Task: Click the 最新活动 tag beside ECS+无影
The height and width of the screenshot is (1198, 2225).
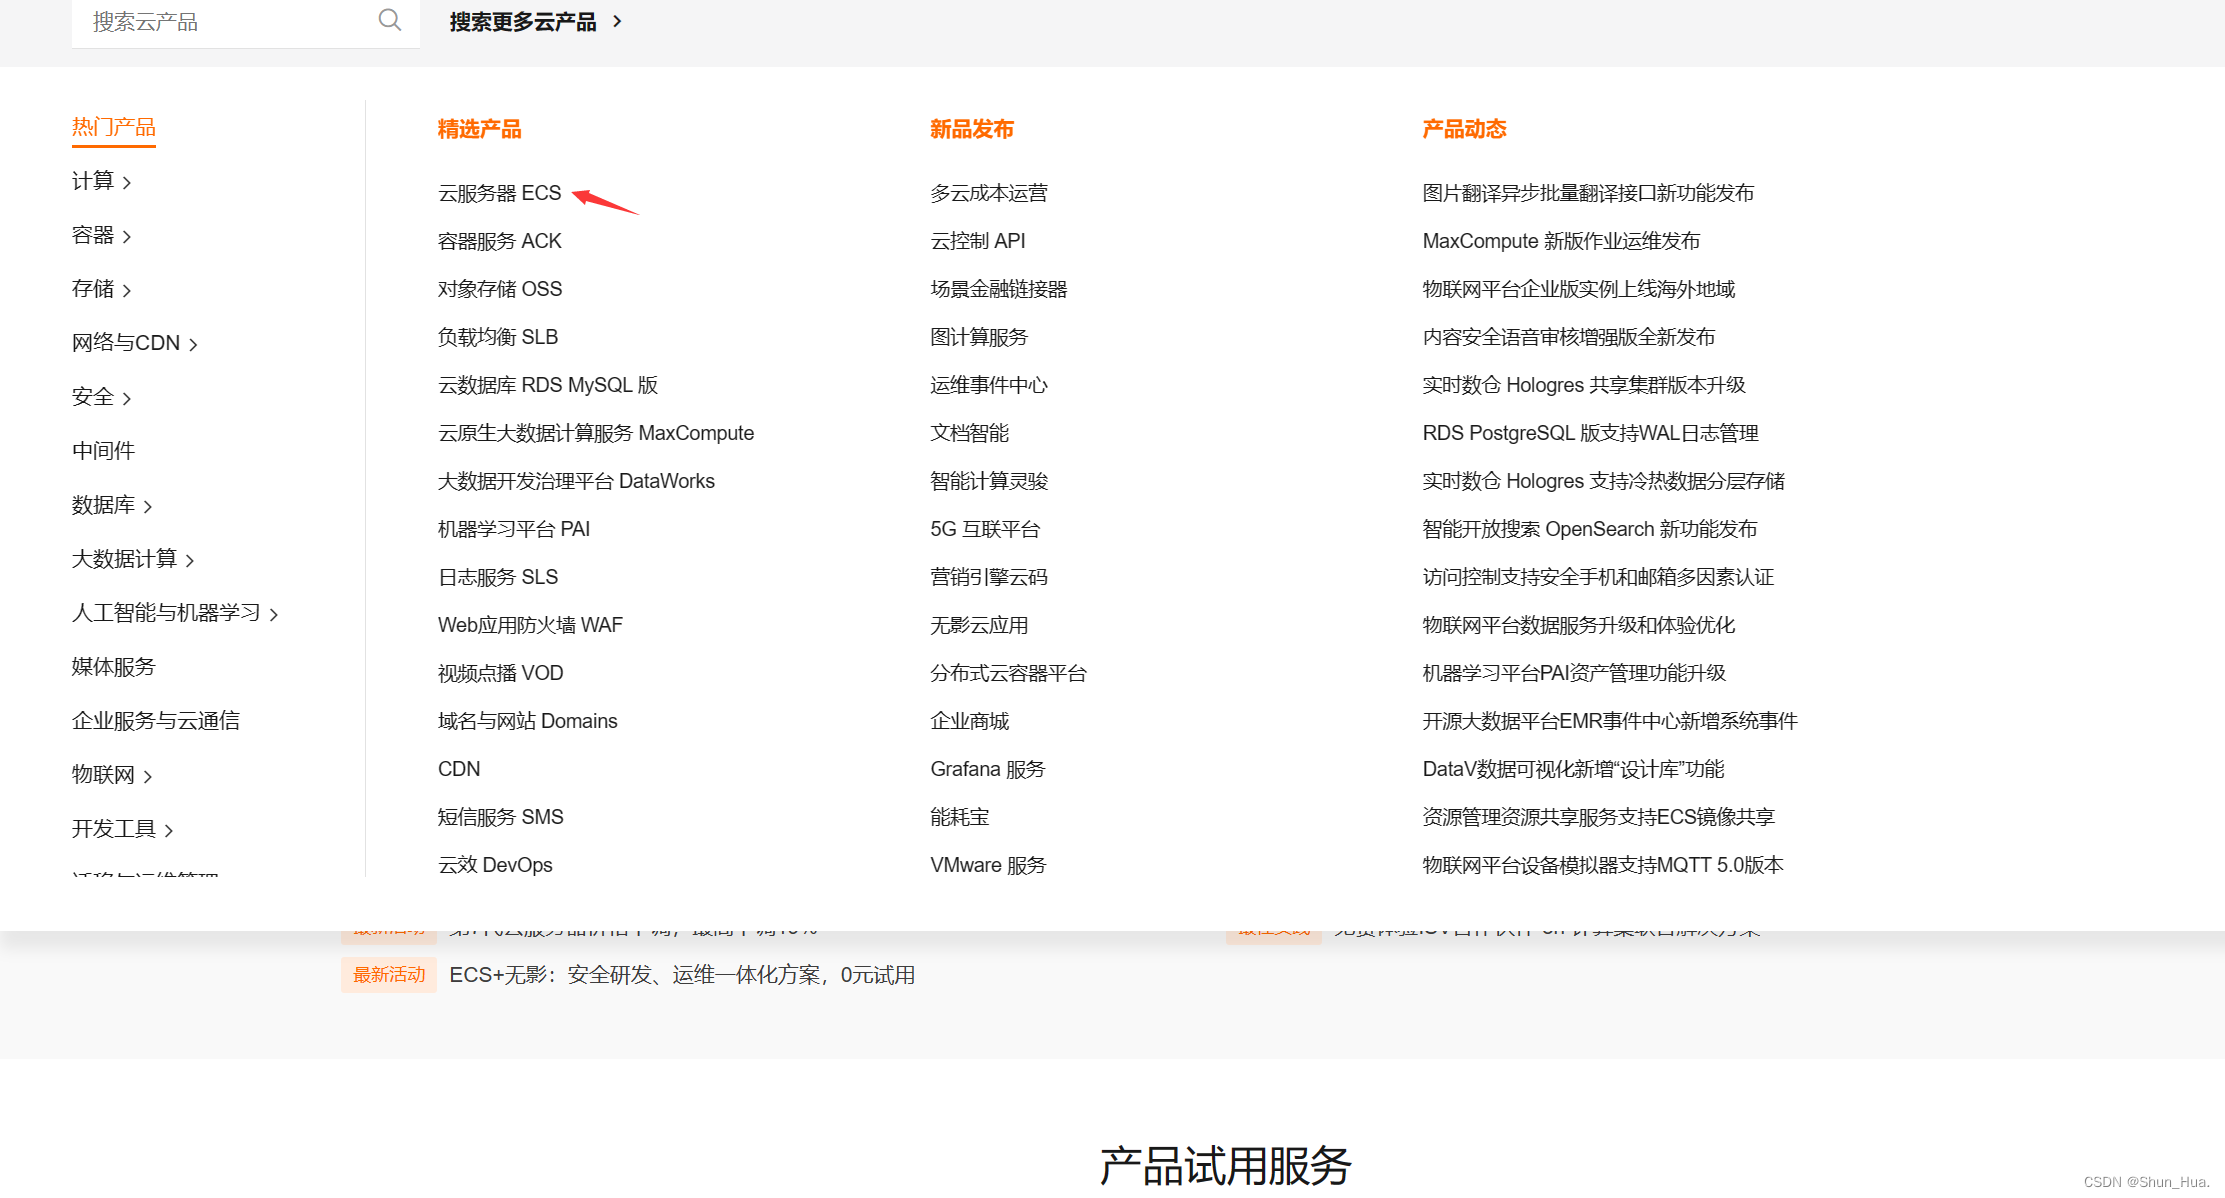Action: click(x=389, y=975)
